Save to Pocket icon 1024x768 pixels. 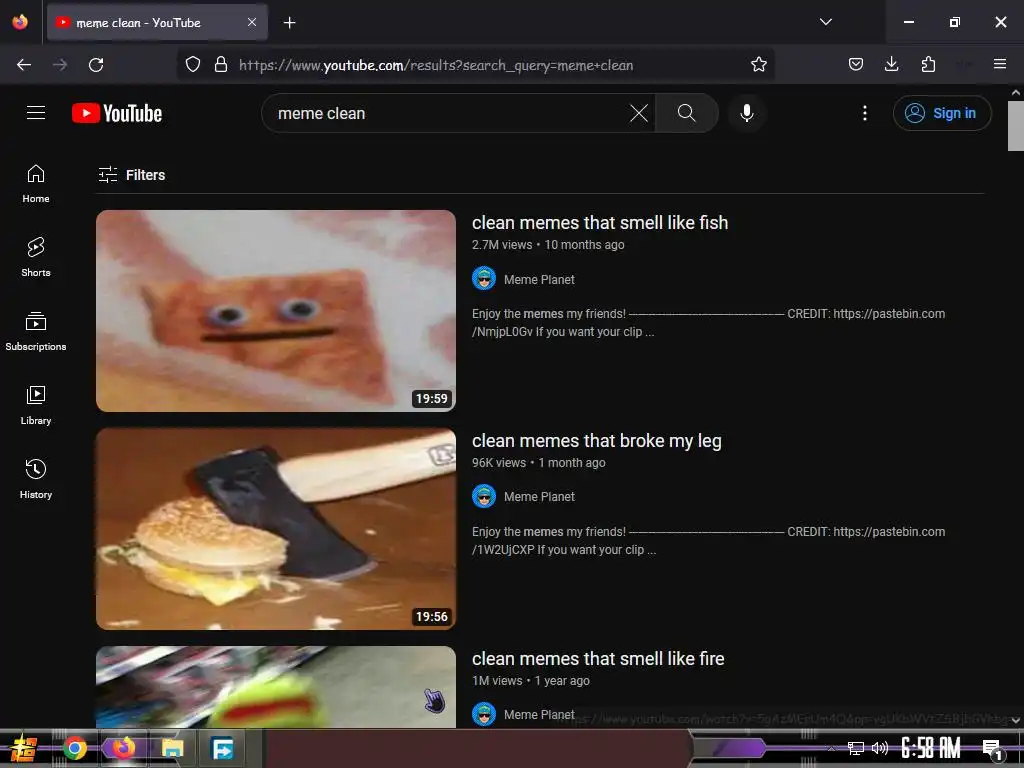point(856,64)
